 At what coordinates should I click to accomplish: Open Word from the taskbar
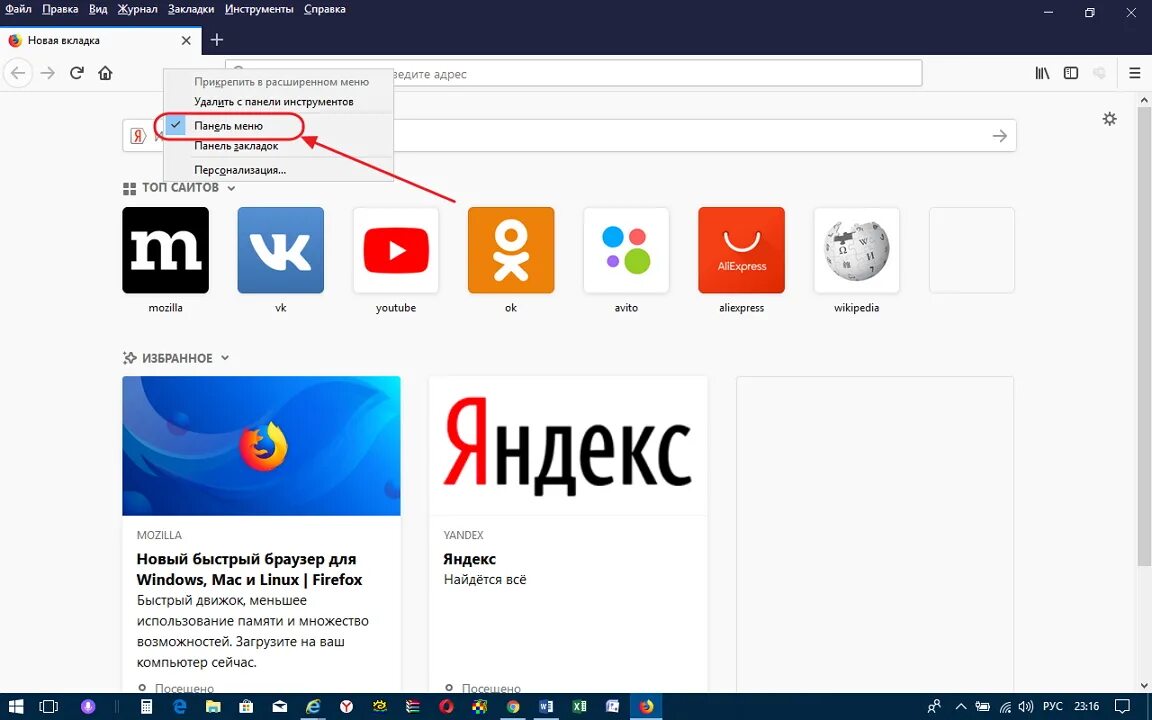[x=546, y=707]
